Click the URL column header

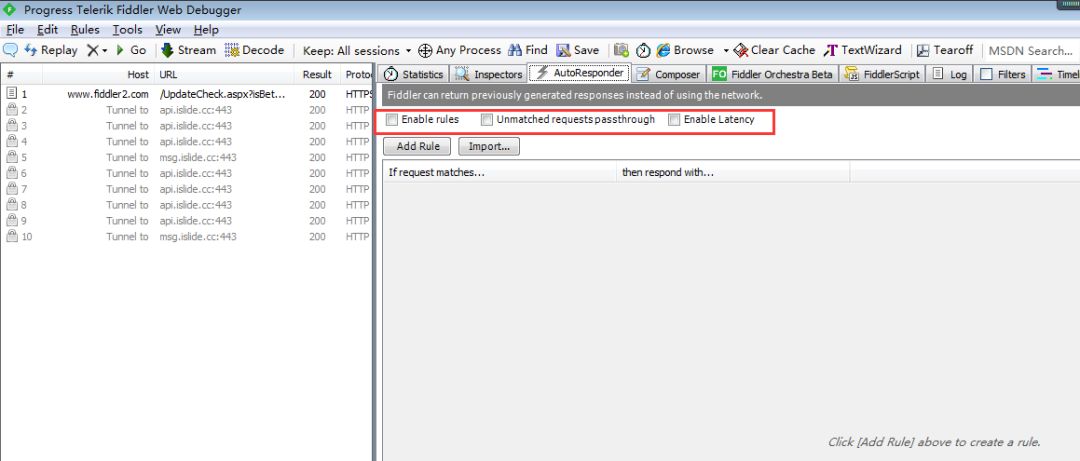[x=225, y=74]
